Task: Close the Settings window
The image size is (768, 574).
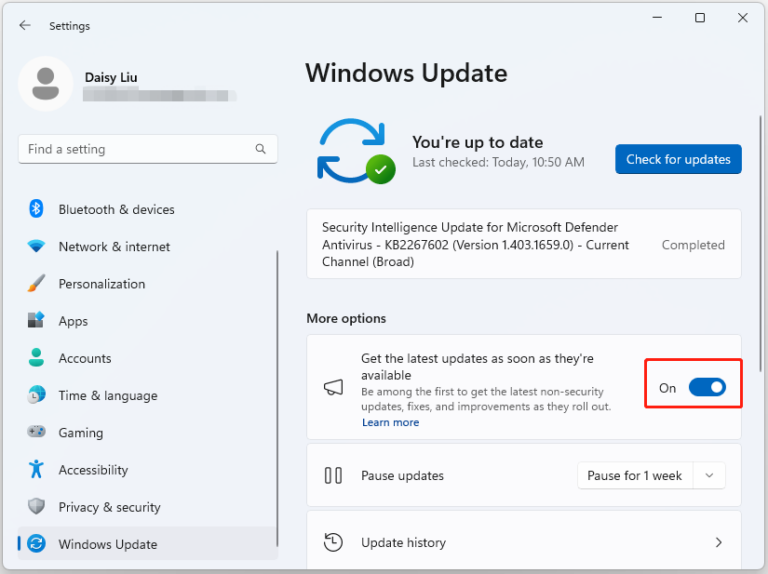Action: pos(743,18)
